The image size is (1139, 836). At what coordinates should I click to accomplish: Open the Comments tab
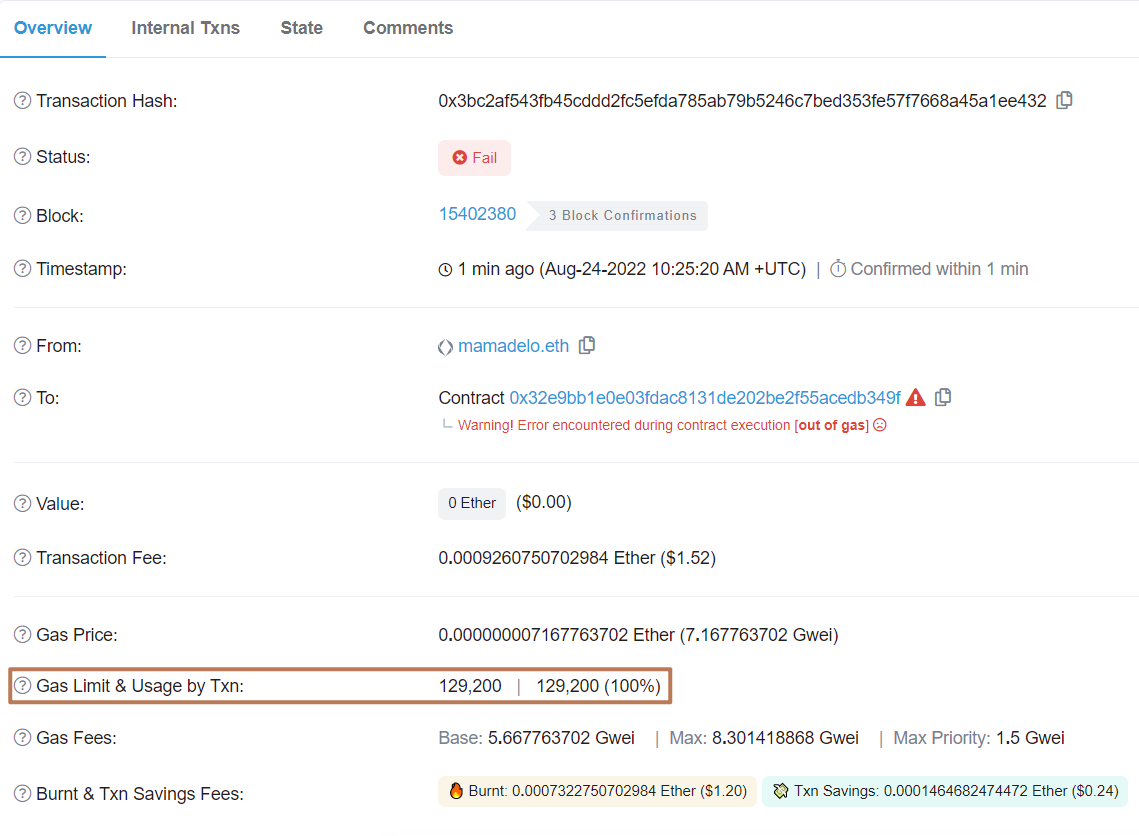tap(408, 28)
